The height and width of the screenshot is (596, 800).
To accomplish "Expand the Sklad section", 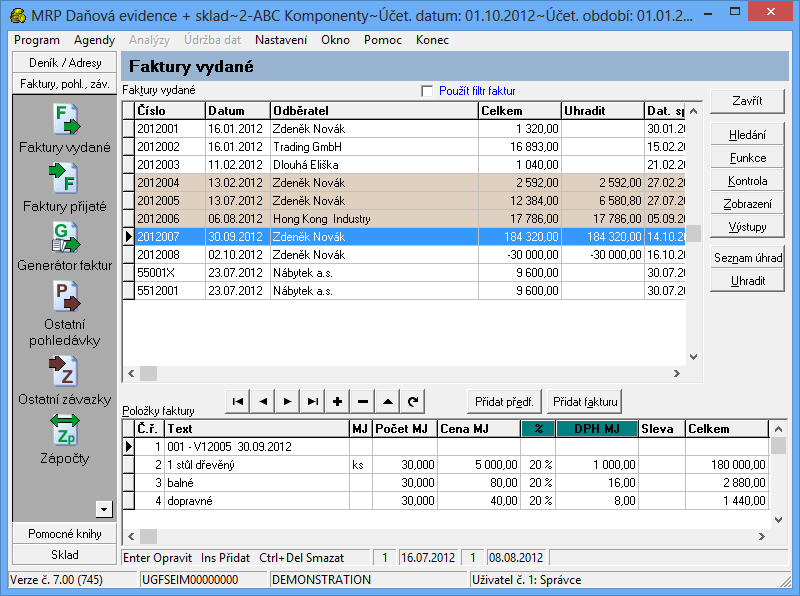I will coord(64,554).
